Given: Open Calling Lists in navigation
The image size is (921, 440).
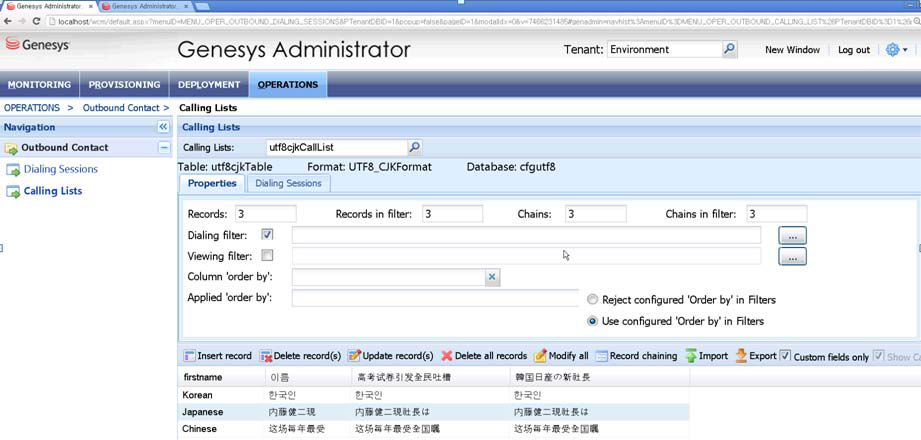Looking at the screenshot, I should coord(53,191).
